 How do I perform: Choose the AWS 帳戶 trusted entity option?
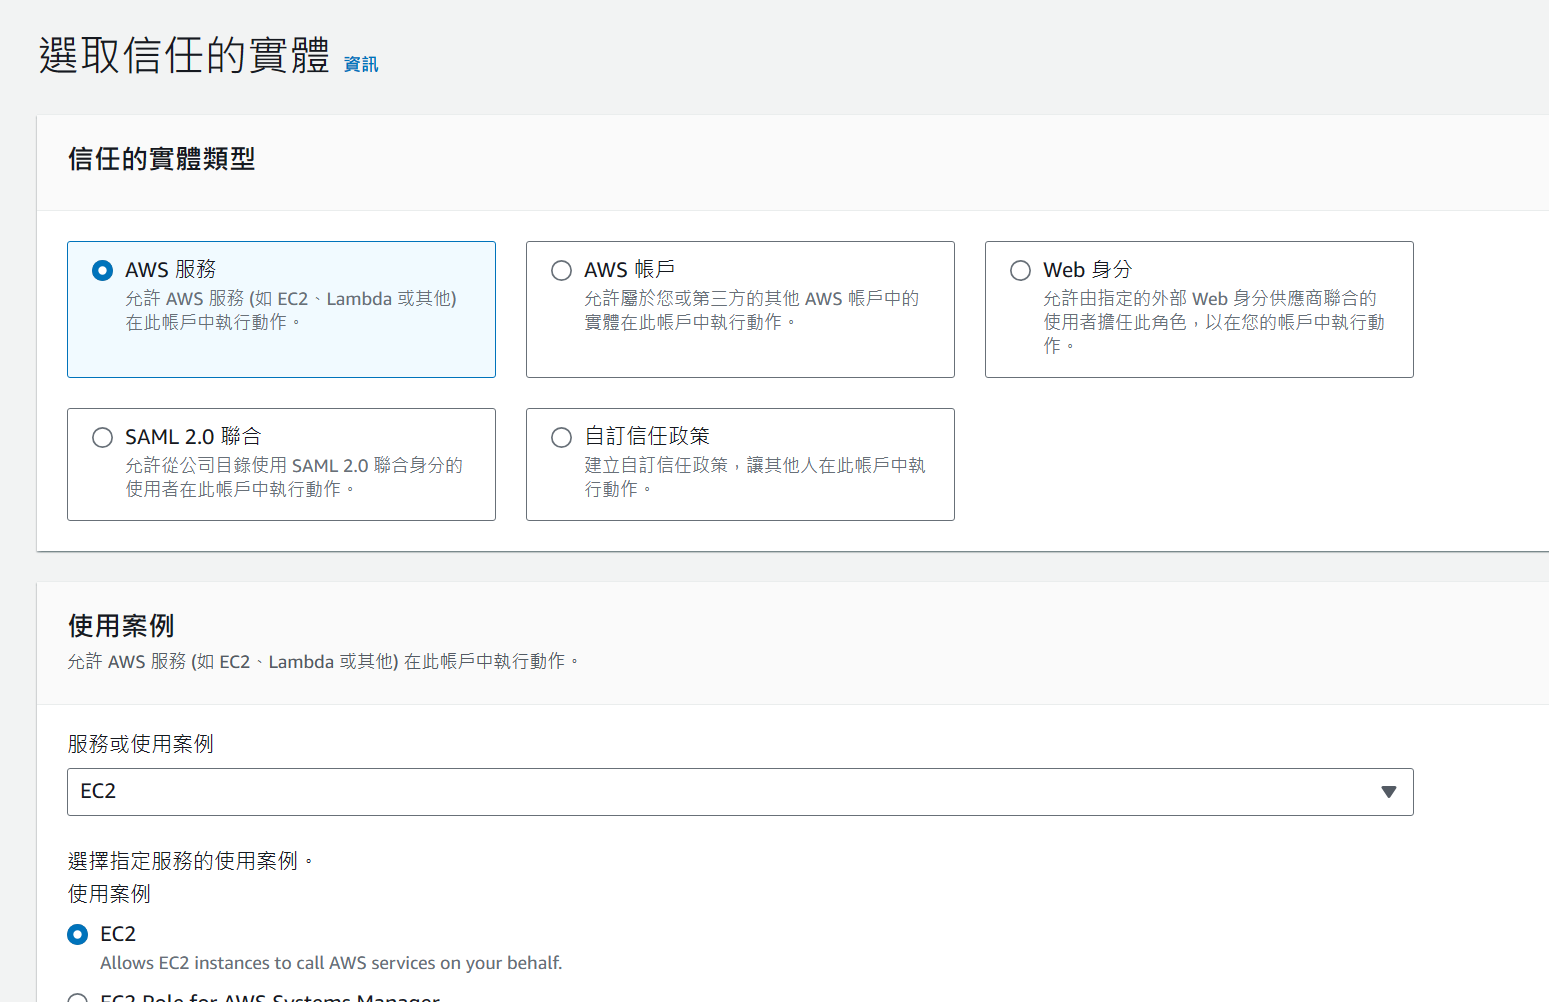(x=561, y=270)
